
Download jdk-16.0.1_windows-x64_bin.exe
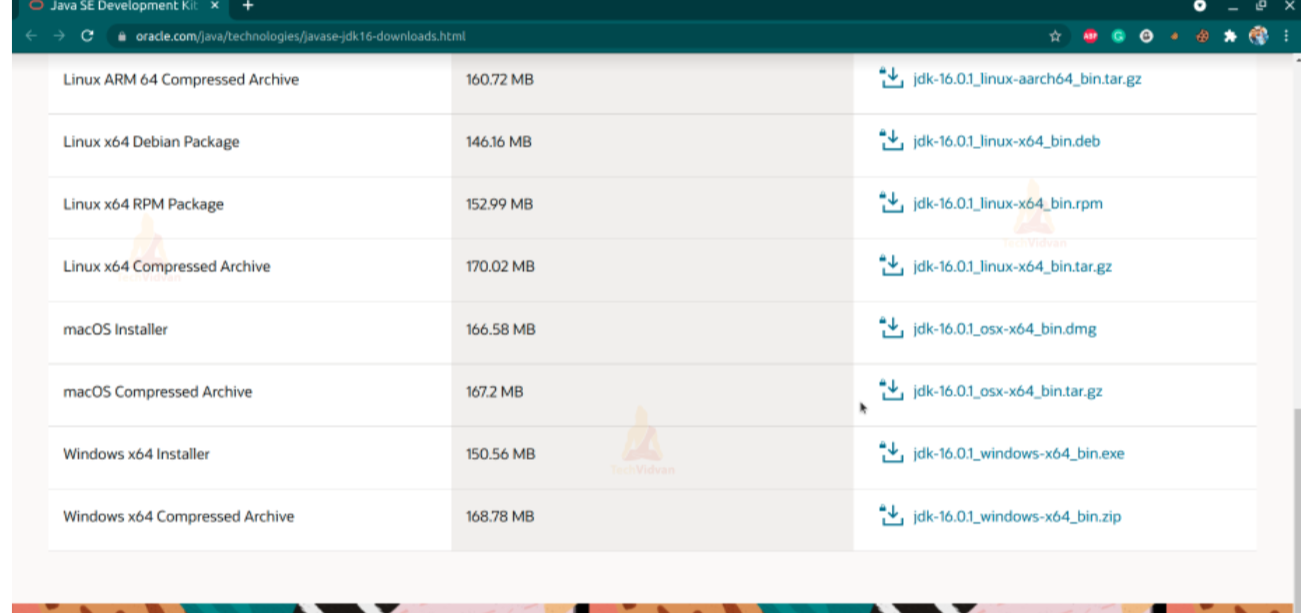point(1018,454)
